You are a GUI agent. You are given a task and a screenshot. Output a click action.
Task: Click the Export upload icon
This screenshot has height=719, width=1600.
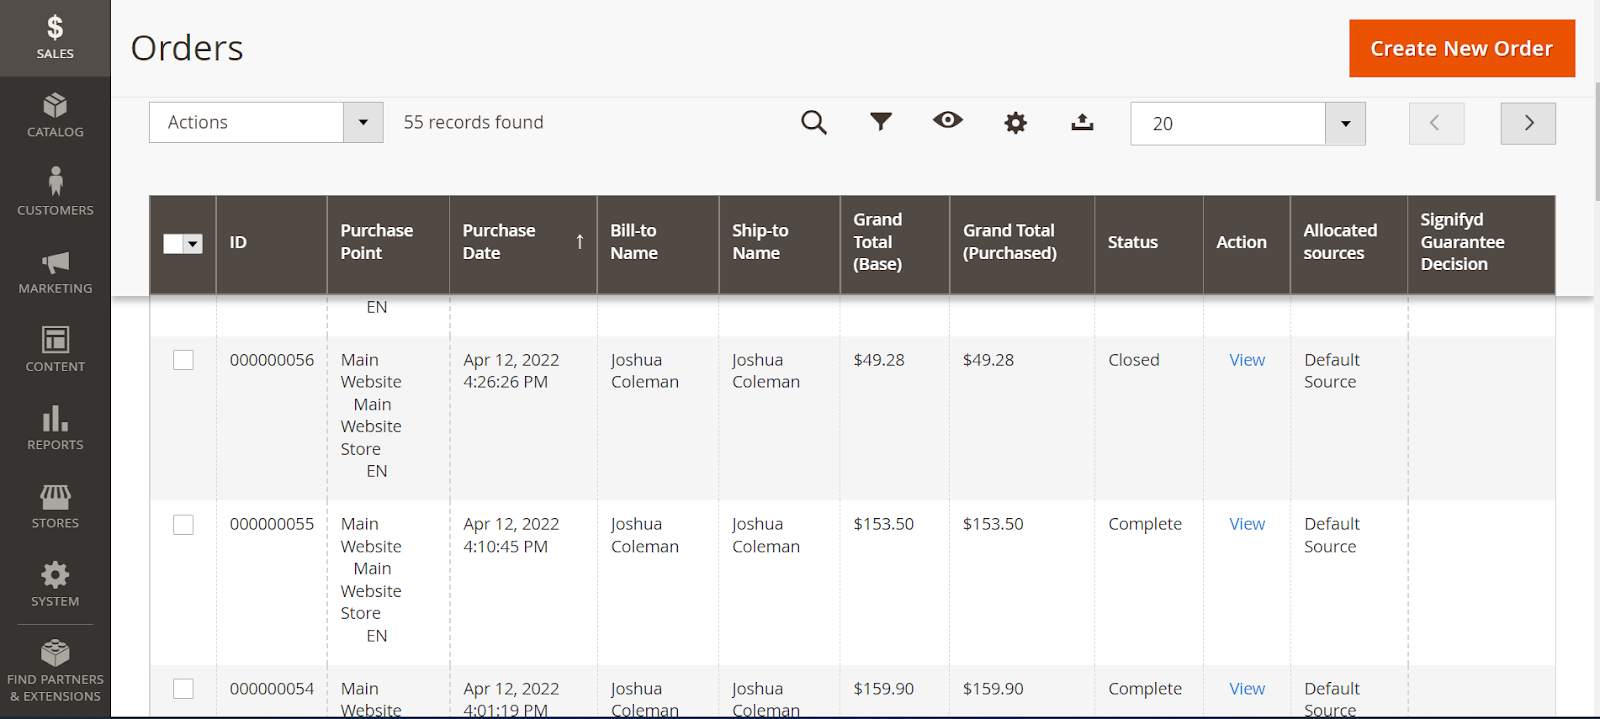1082,122
